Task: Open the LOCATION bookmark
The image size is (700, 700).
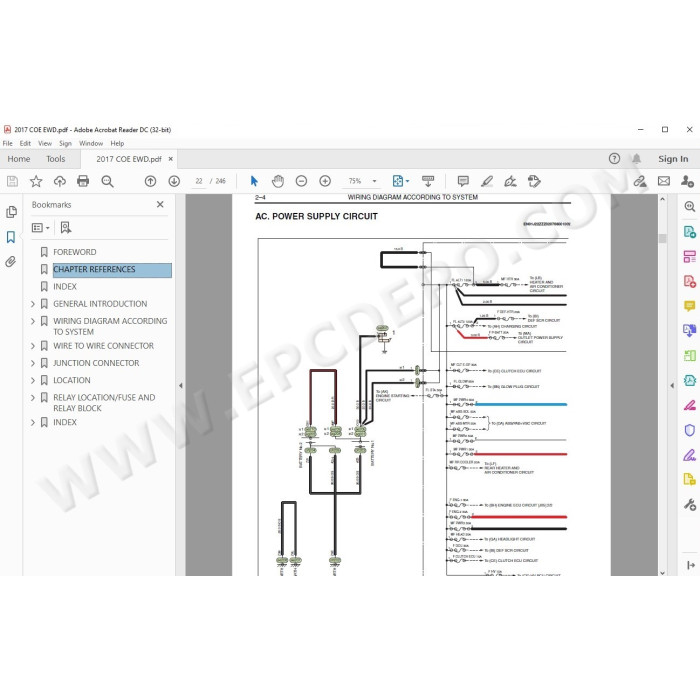Action: click(72, 380)
